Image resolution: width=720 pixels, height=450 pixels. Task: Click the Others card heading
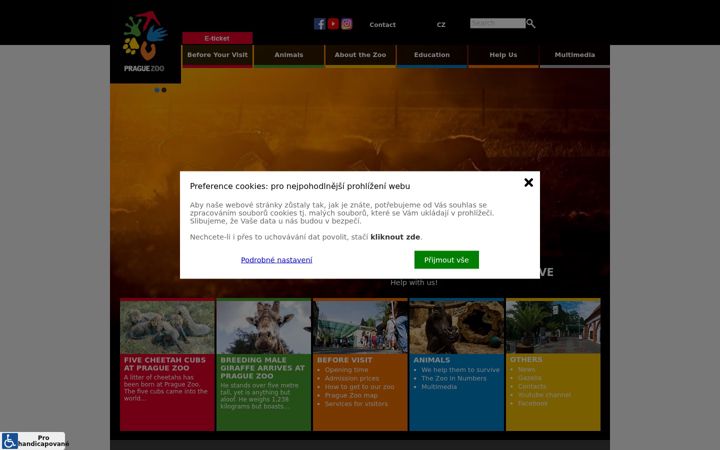click(526, 360)
